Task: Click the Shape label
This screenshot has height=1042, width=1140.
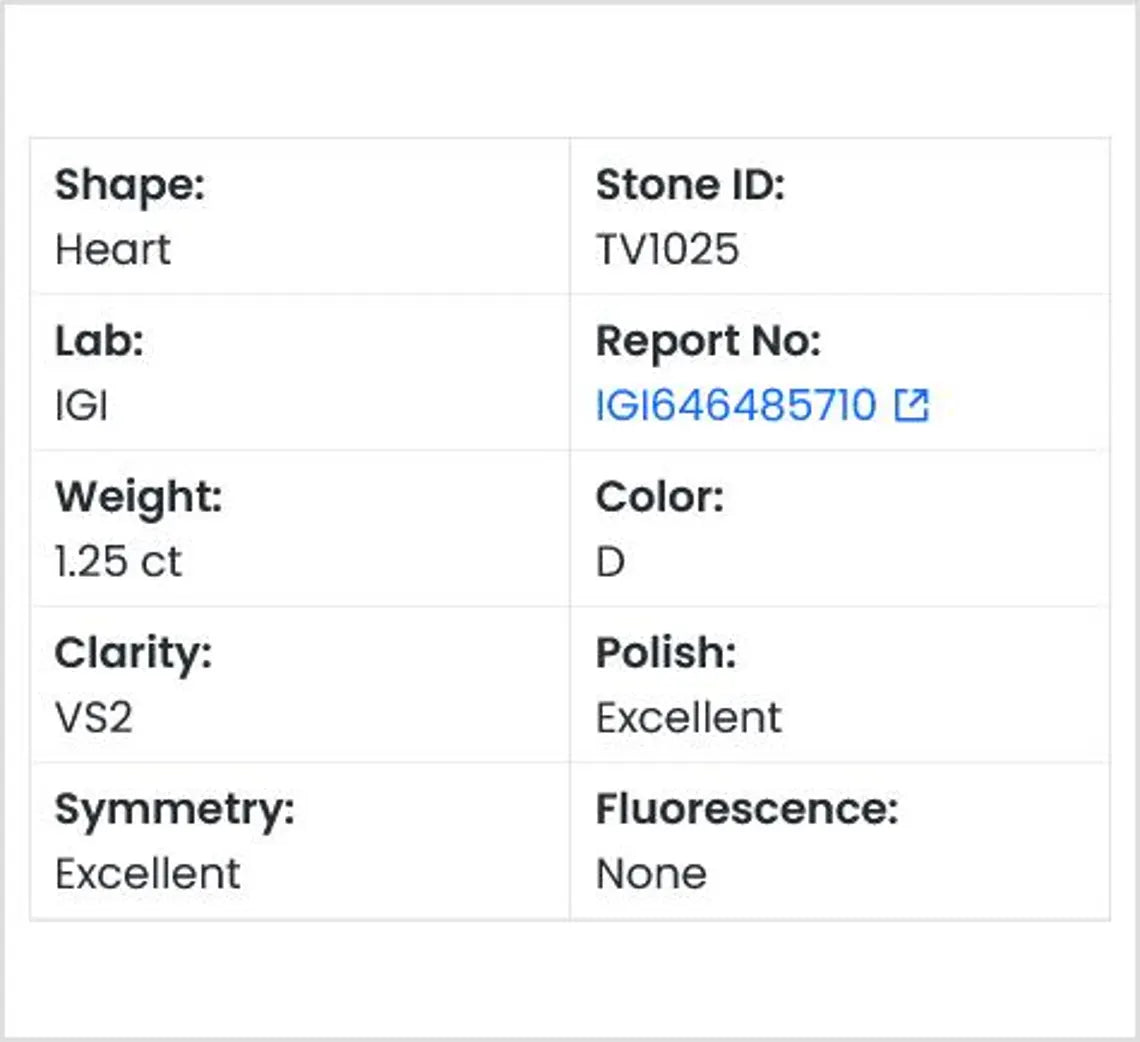Action: (x=129, y=186)
